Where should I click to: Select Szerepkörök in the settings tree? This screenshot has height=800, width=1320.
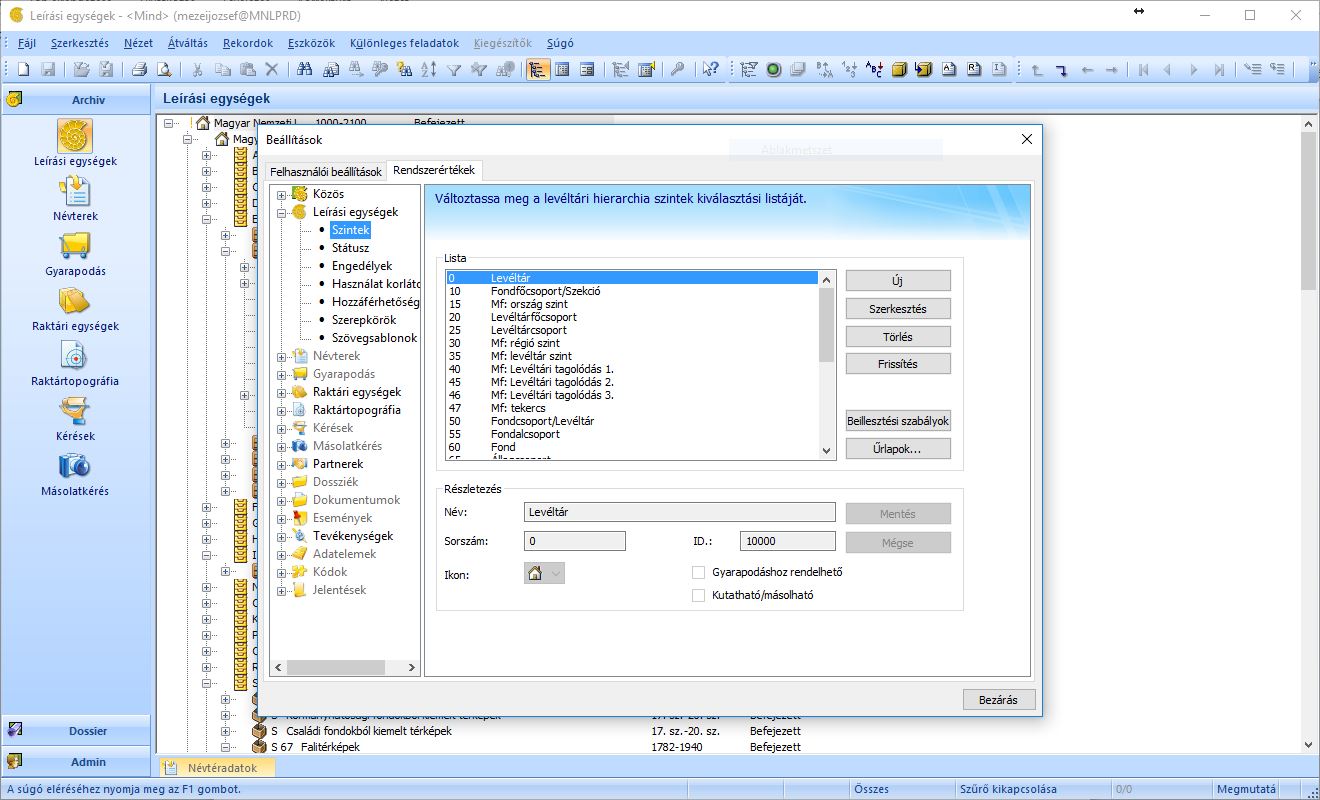pos(364,320)
